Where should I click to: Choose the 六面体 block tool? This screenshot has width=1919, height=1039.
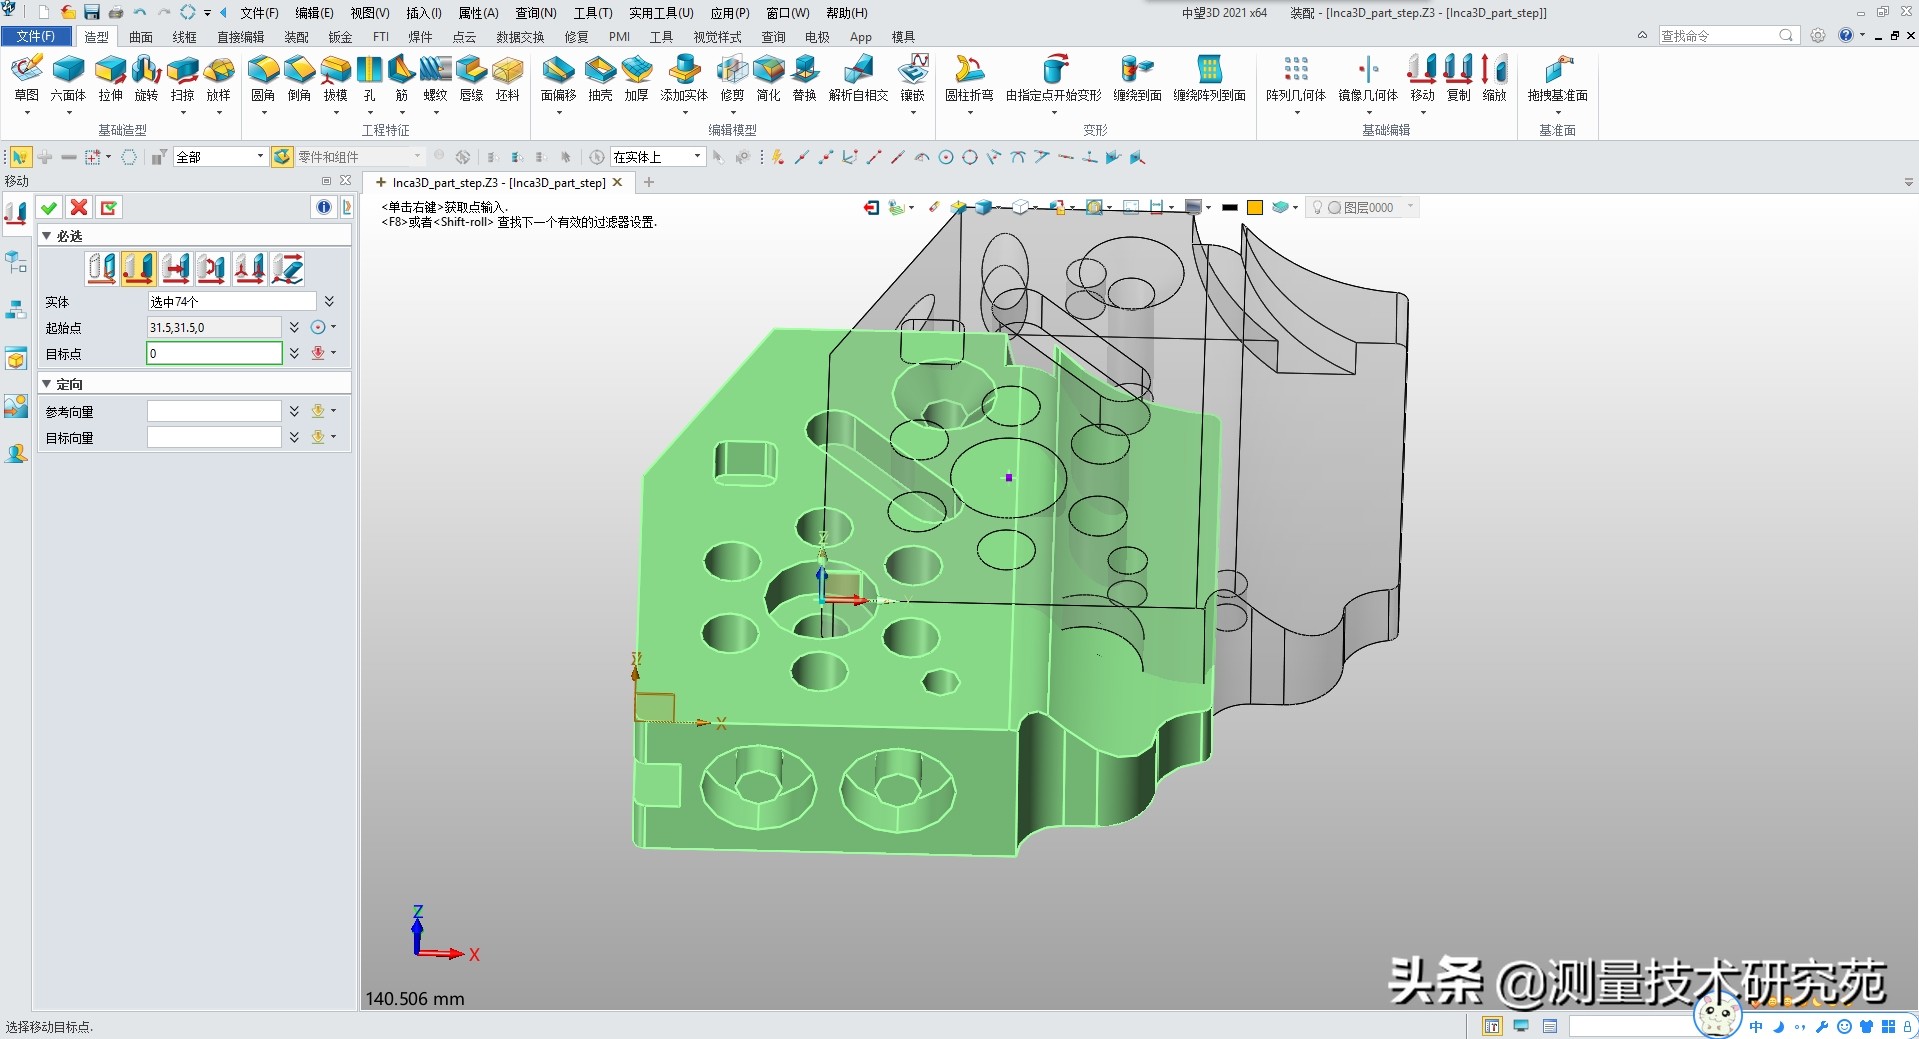tap(68, 78)
